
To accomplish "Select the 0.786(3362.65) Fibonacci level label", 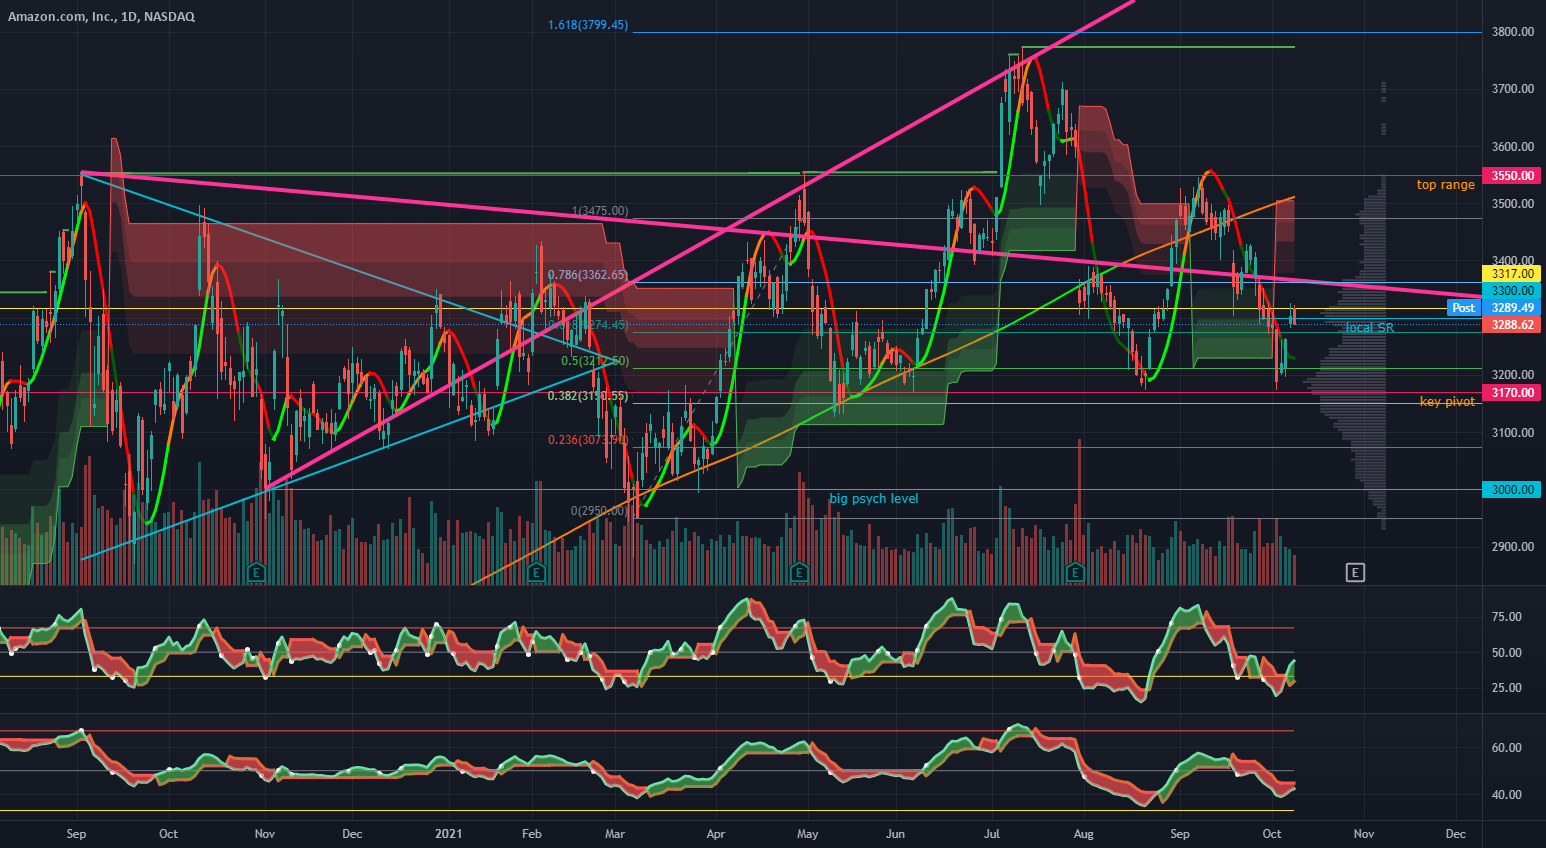I will tap(588, 275).
